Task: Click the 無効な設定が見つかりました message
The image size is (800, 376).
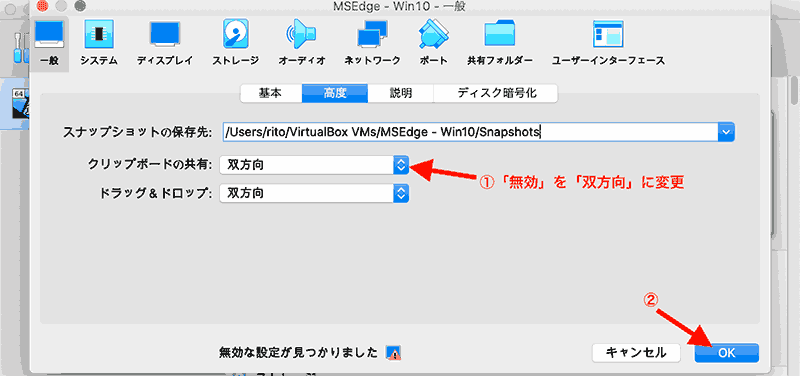Action: tap(298, 353)
